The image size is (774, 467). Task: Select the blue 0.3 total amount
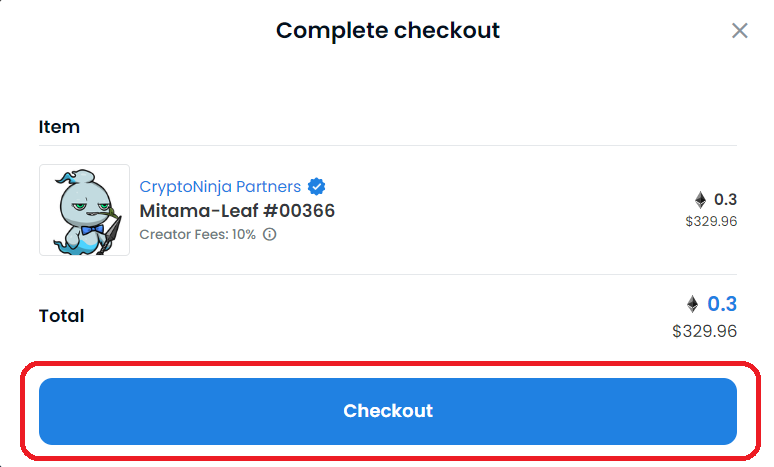[722, 304]
